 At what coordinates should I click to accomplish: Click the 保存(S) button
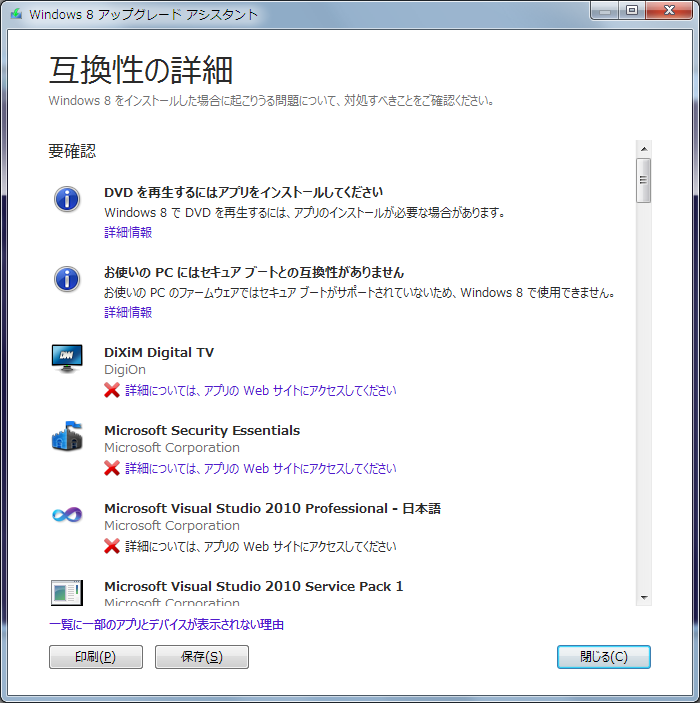(202, 657)
